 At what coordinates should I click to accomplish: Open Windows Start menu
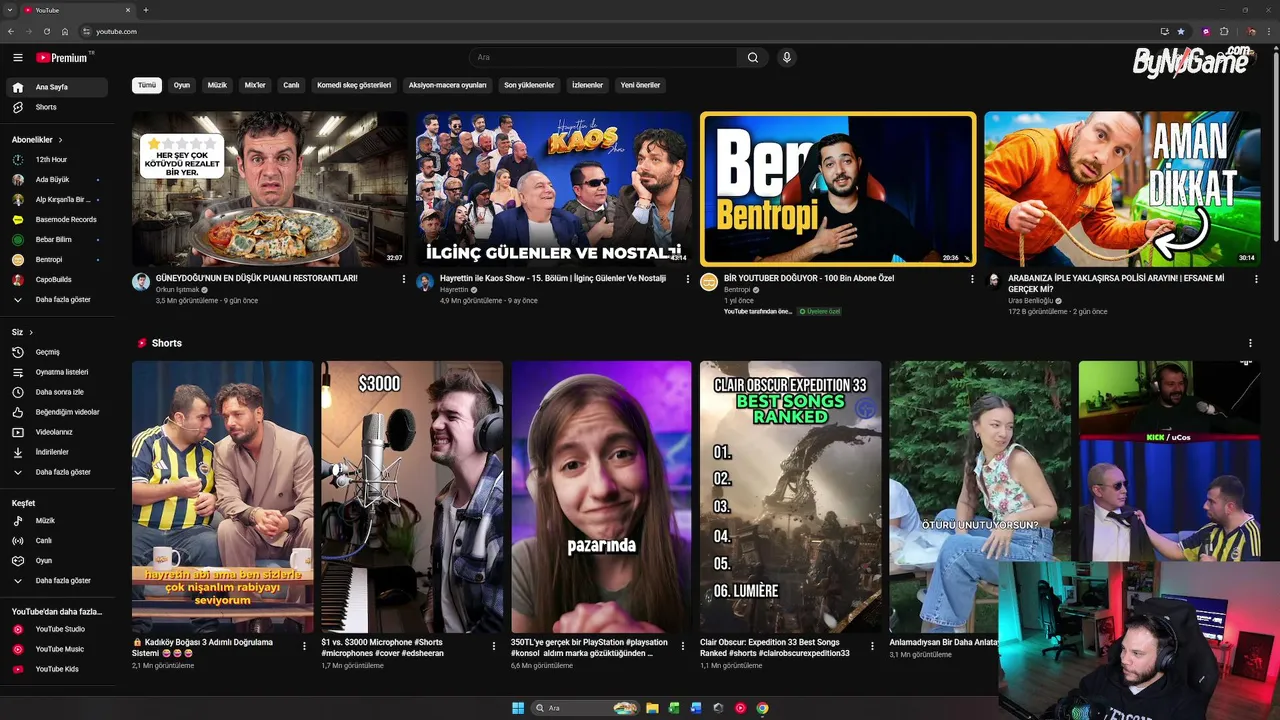click(x=518, y=708)
